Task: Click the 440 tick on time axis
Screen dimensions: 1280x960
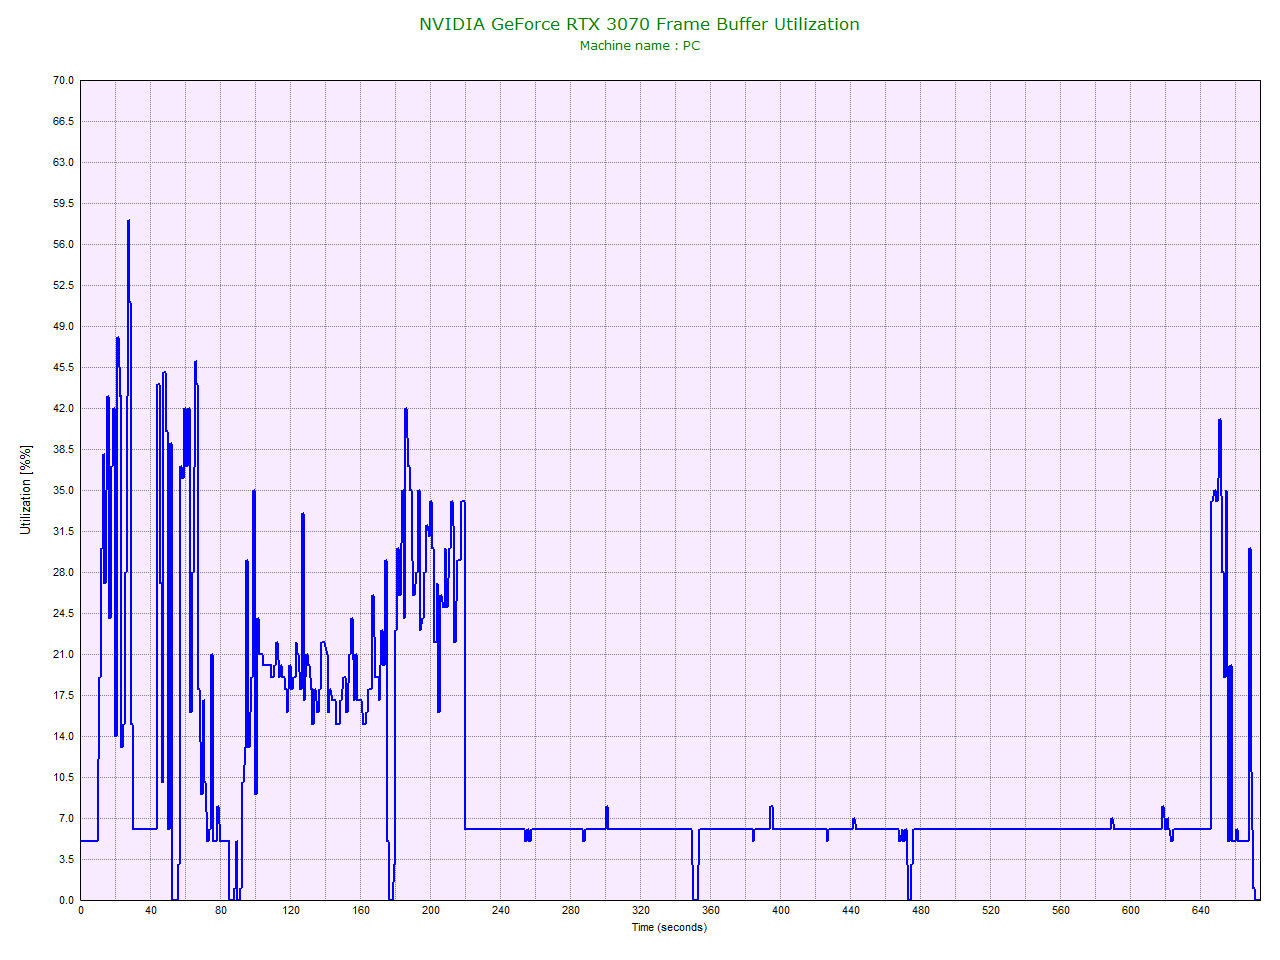Action: 851,910
